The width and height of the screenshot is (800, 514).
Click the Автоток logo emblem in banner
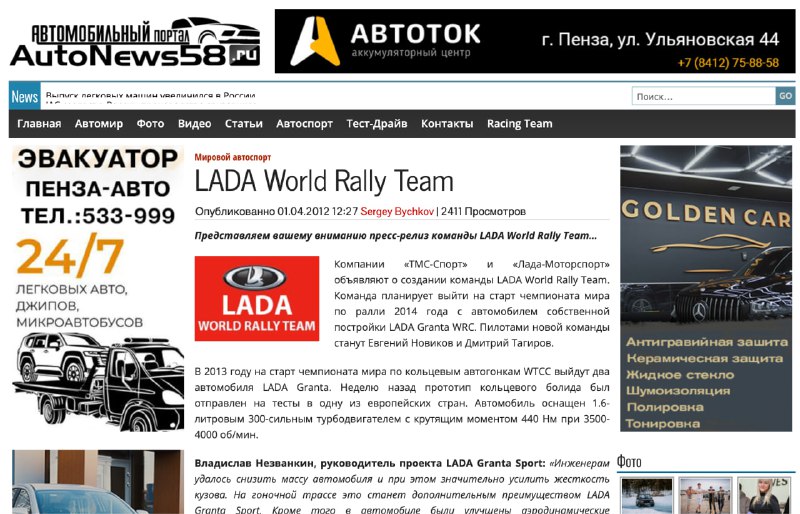[315, 41]
